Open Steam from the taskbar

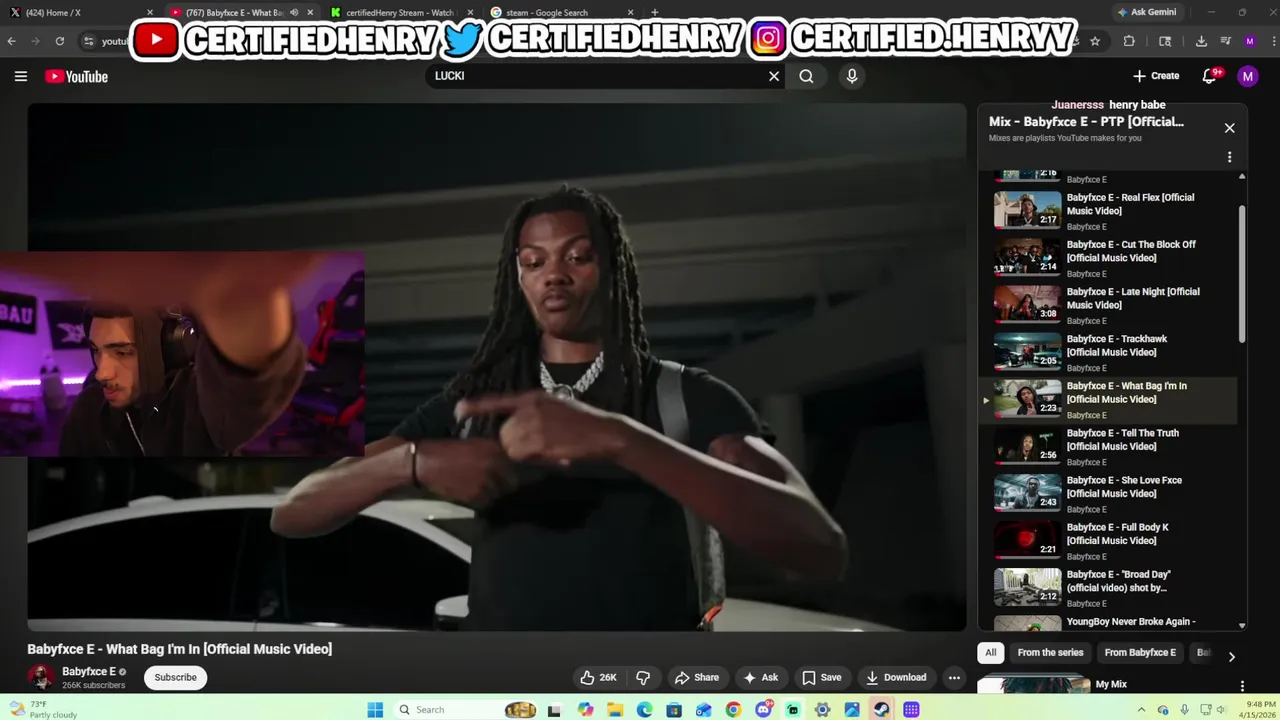point(882,710)
